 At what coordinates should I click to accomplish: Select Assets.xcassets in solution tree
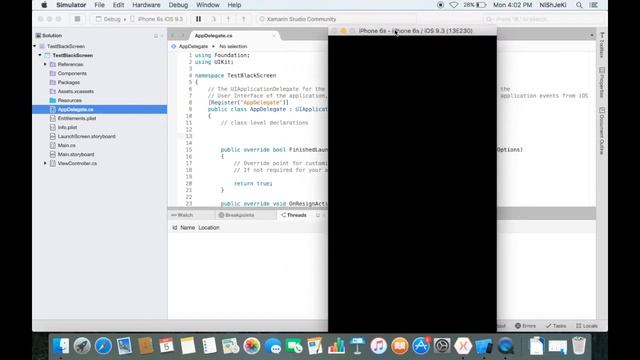pos(76,91)
